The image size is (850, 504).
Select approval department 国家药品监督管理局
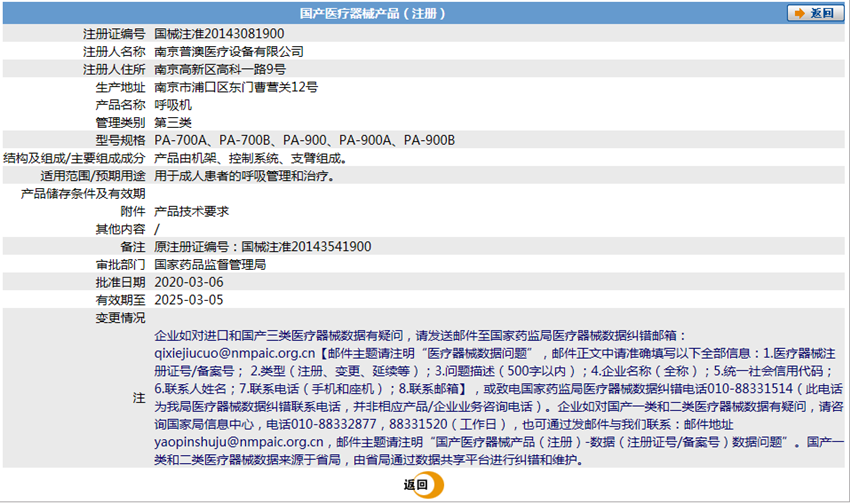click(210, 264)
